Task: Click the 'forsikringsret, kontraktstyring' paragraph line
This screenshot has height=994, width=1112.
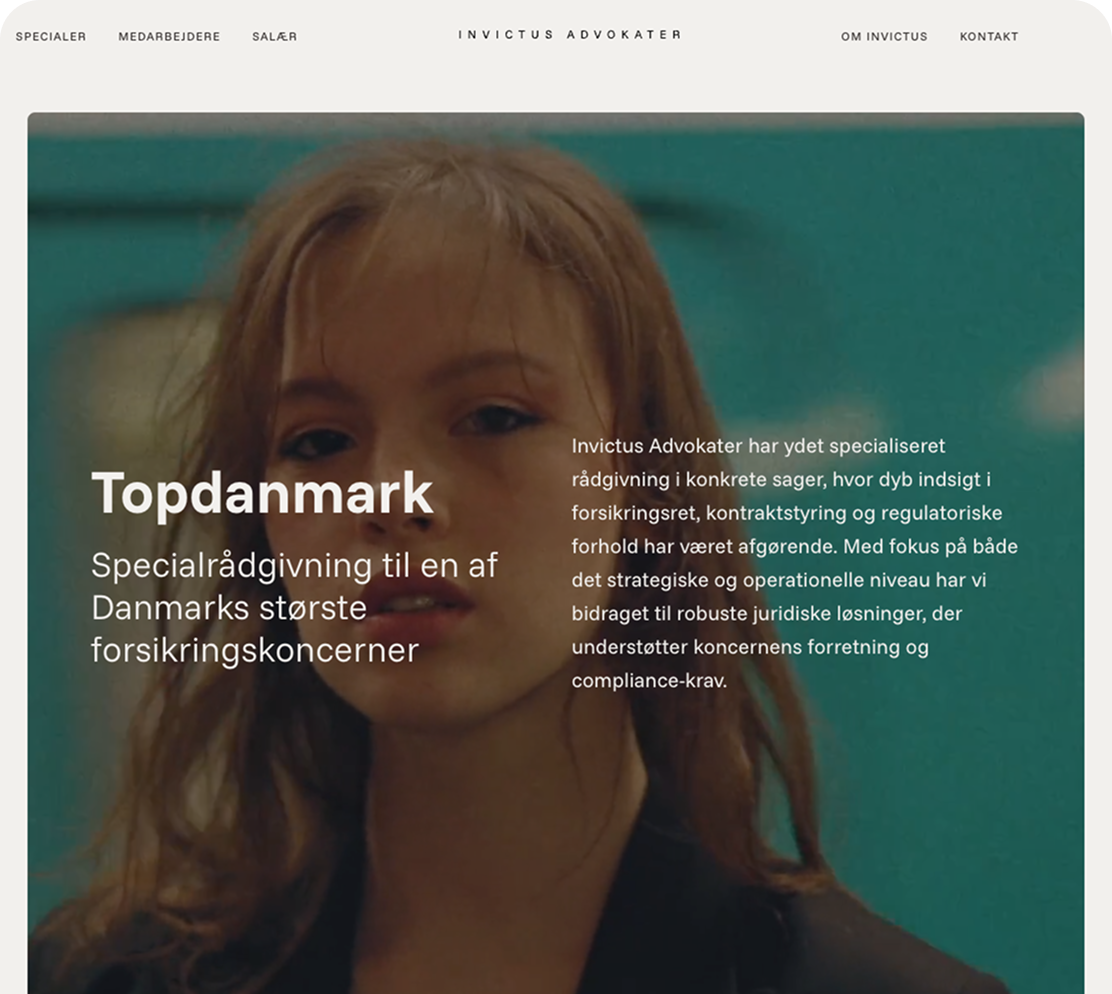Action: pyautogui.click(x=786, y=513)
